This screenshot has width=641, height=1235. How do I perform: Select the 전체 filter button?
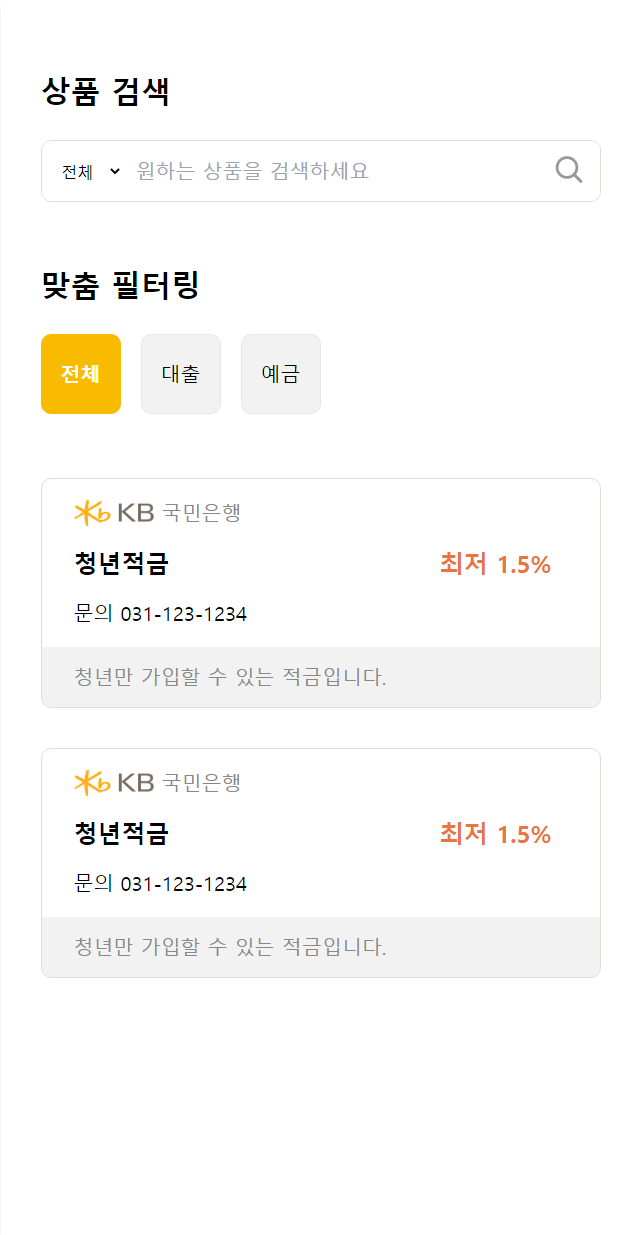pos(80,373)
